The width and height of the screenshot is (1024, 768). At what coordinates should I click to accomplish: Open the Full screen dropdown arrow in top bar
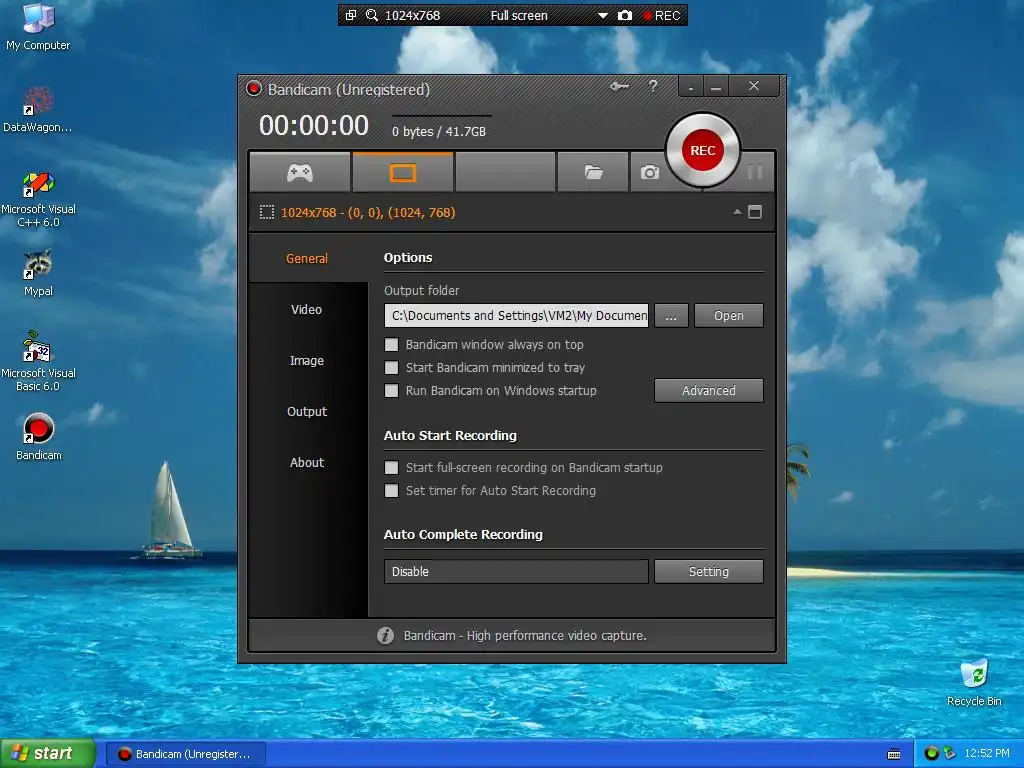click(x=603, y=16)
